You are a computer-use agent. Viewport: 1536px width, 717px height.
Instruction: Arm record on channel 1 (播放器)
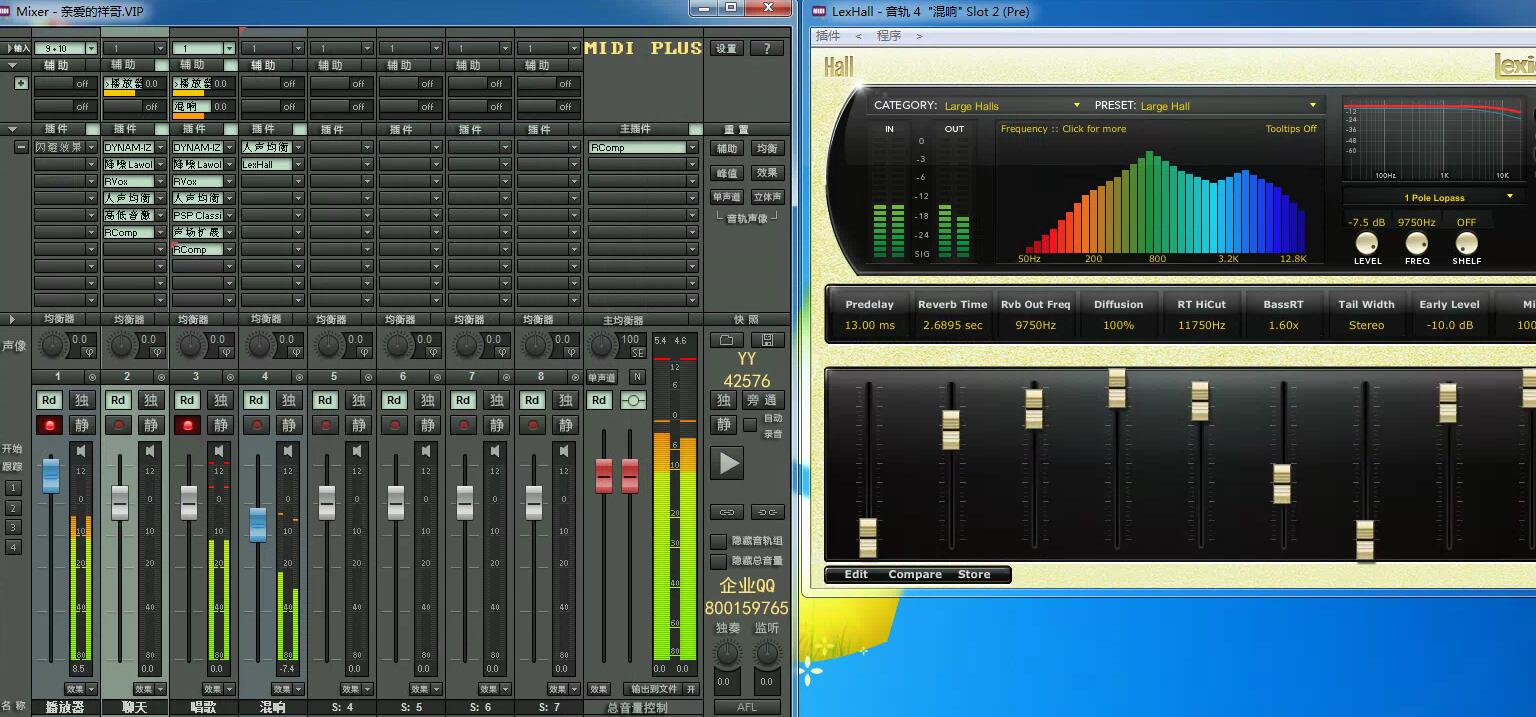point(49,425)
